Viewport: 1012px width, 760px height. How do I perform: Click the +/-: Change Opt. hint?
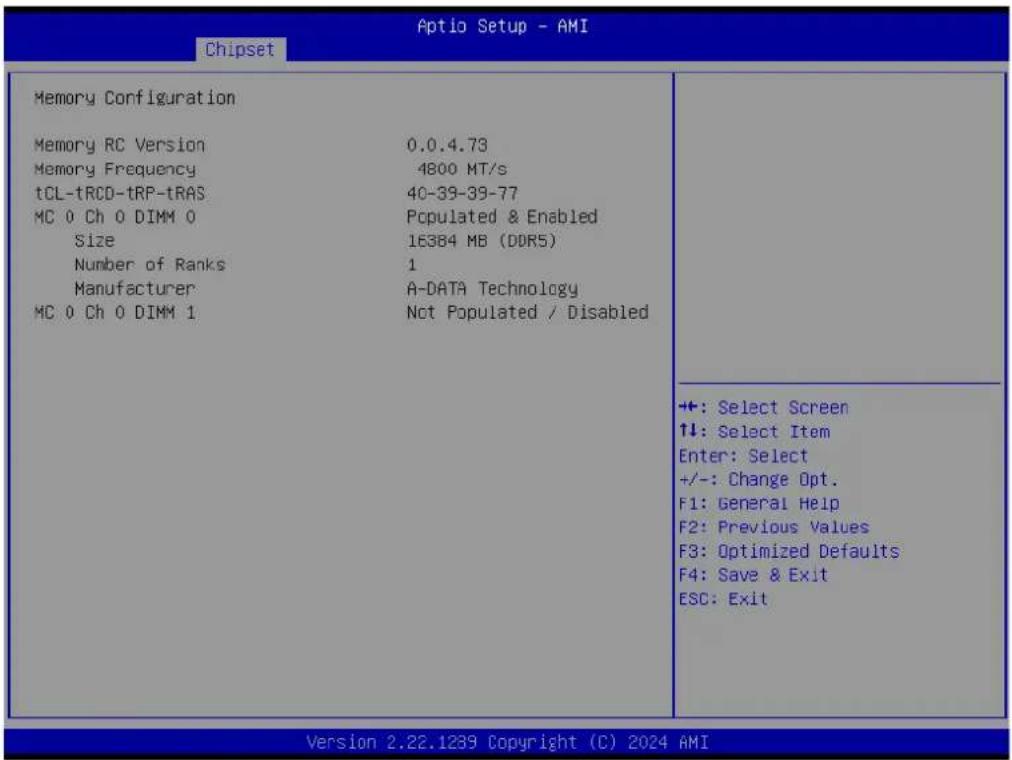click(758, 480)
